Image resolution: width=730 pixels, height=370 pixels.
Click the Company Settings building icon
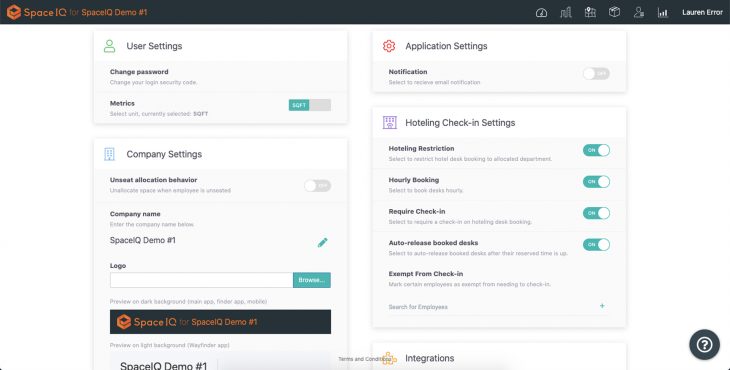(109, 154)
